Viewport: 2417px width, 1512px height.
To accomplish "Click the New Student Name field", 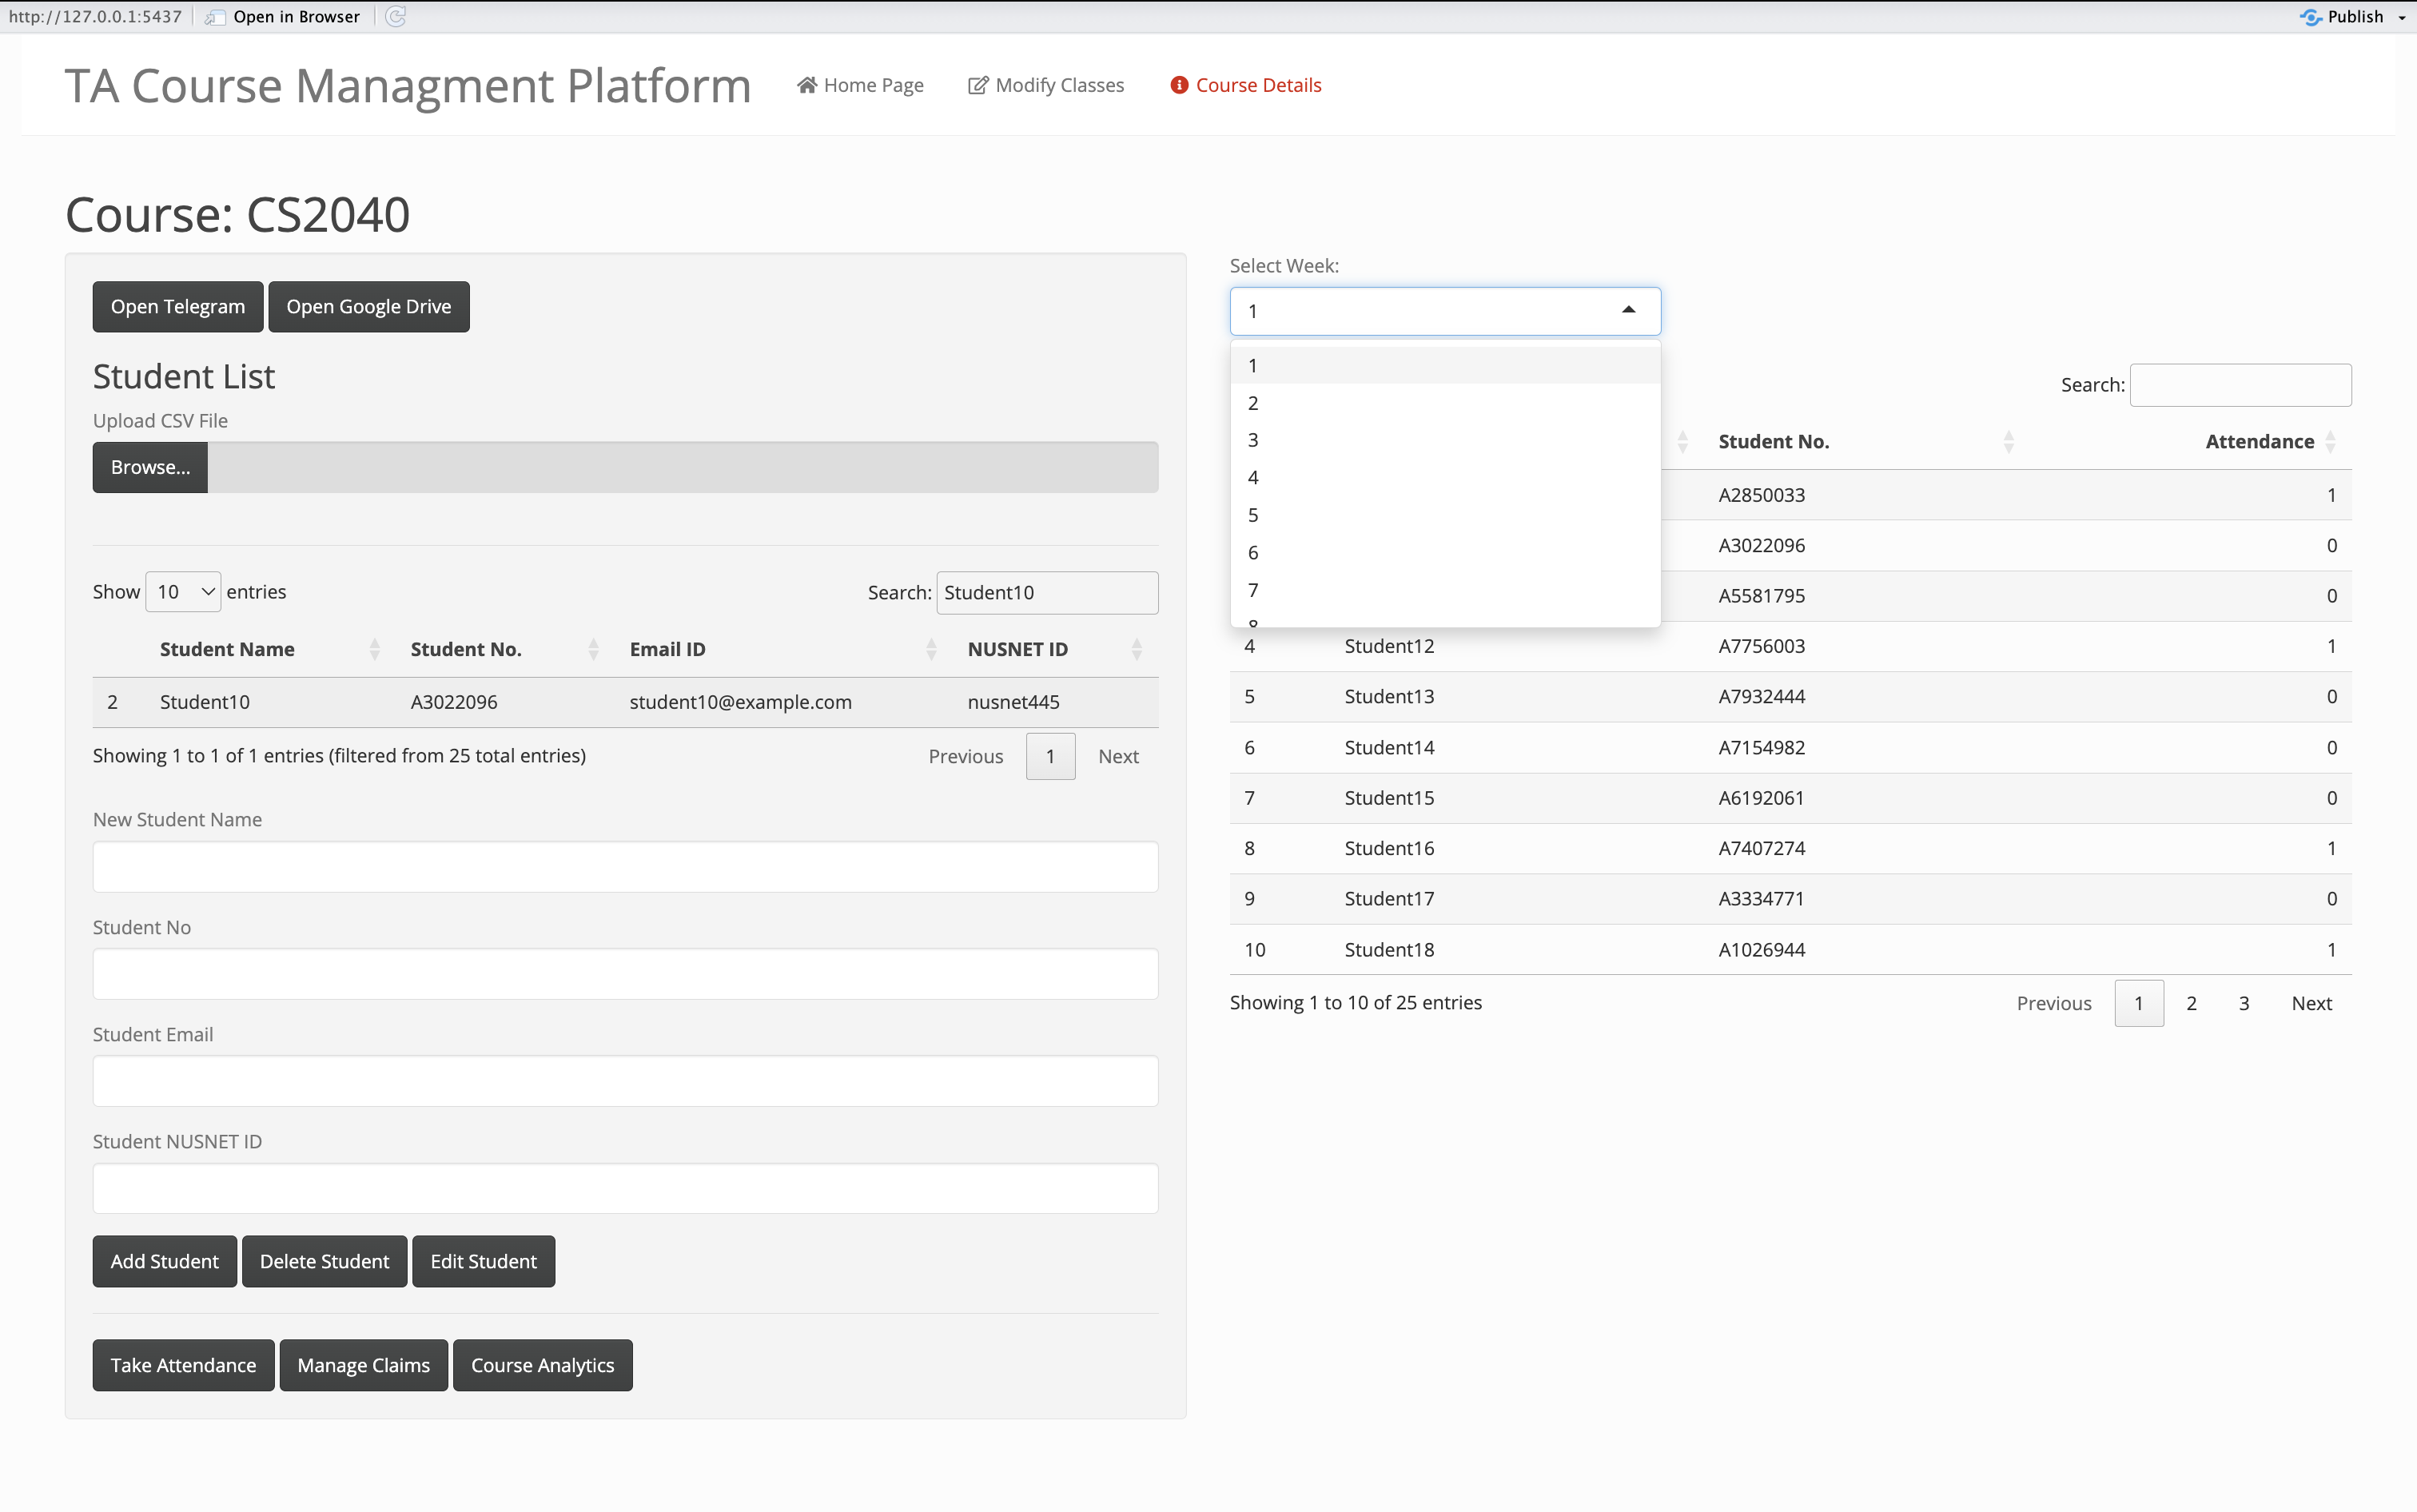I will click(x=625, y=866).
